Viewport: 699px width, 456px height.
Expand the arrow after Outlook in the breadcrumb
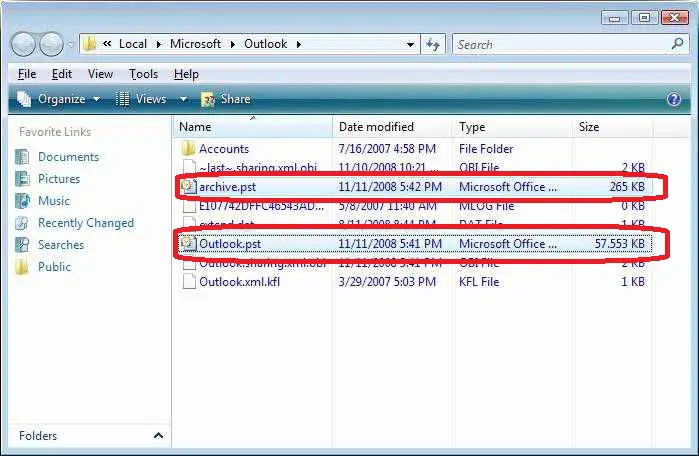(x=299, y=44)
